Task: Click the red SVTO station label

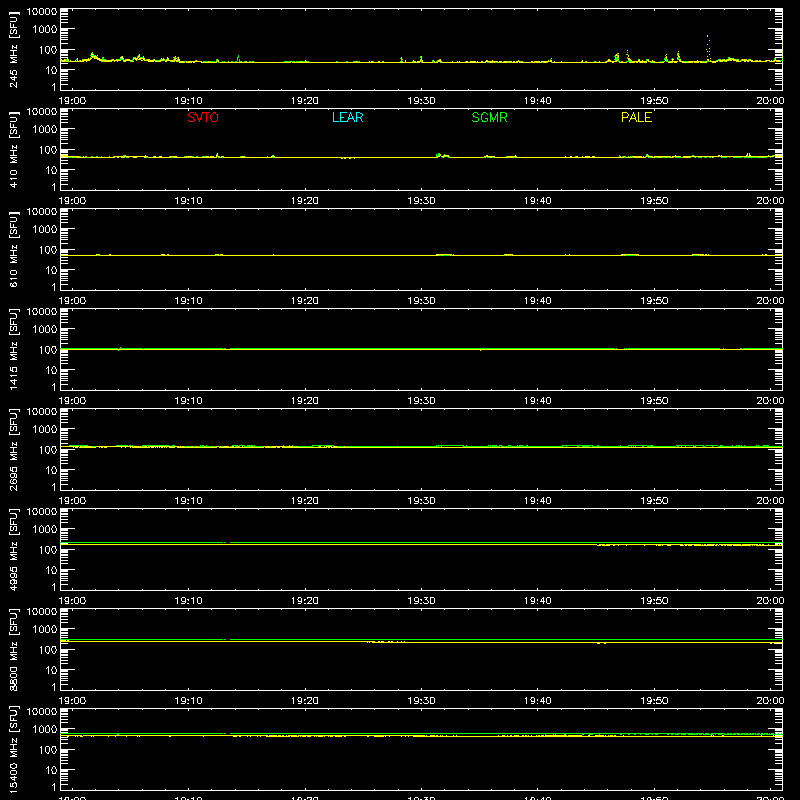Action: (203, 117)
